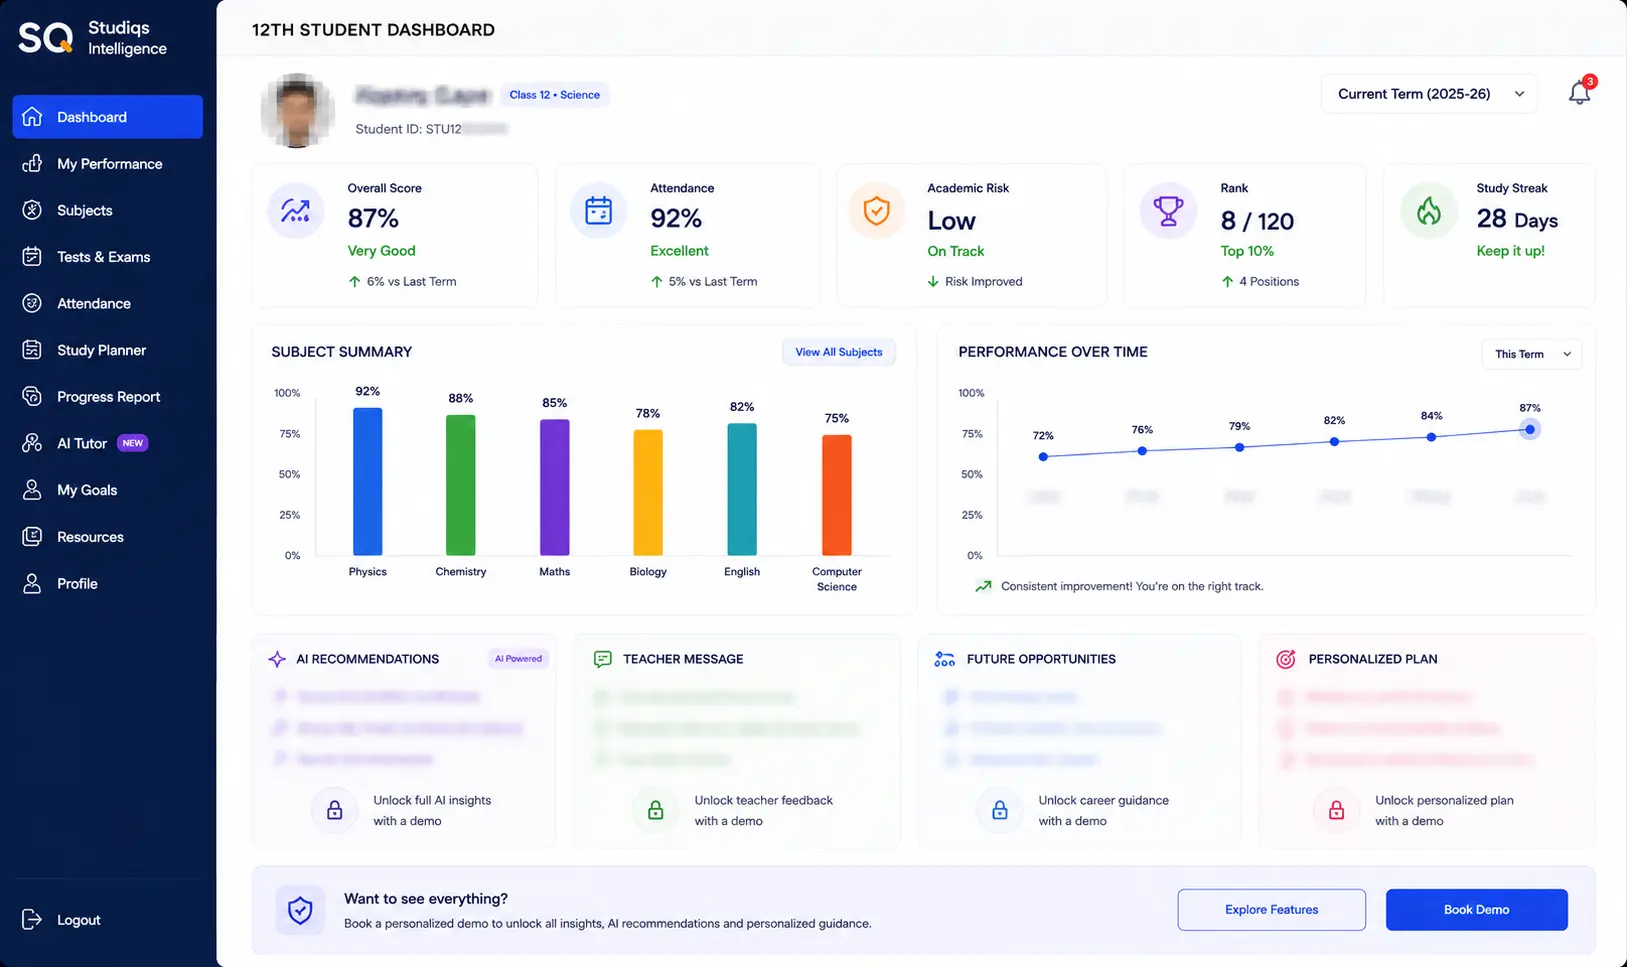Click the Book Demo button

(x=1476, y=910)
